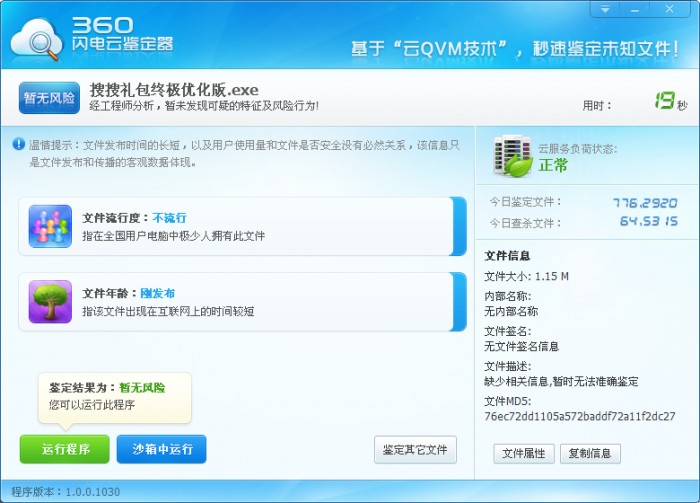
Task: Click the 鉴定结果为 tooltip bubble
Action: [115, 398]
